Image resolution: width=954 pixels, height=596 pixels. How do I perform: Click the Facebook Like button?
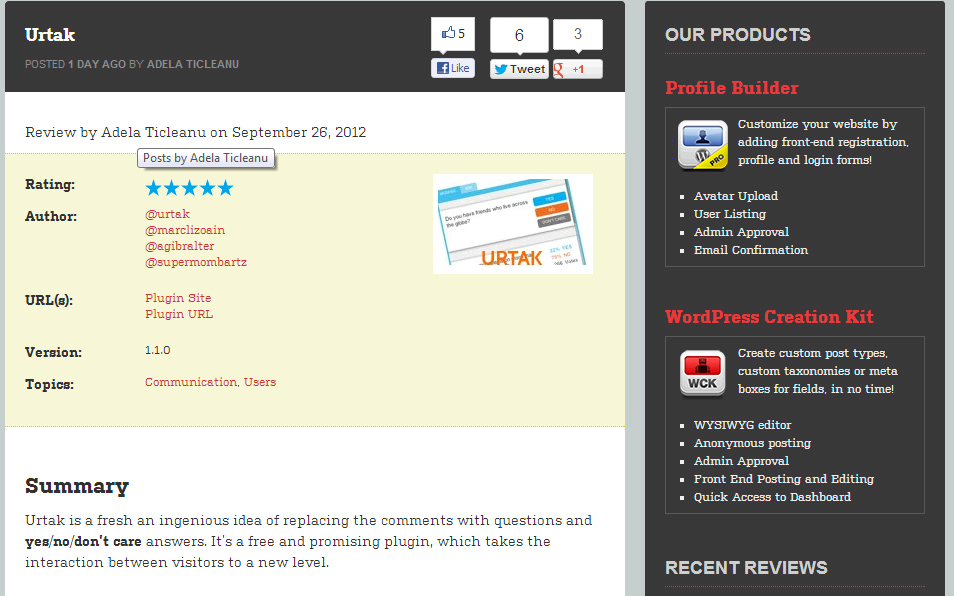pyautogui.click(x=453, y=68)
